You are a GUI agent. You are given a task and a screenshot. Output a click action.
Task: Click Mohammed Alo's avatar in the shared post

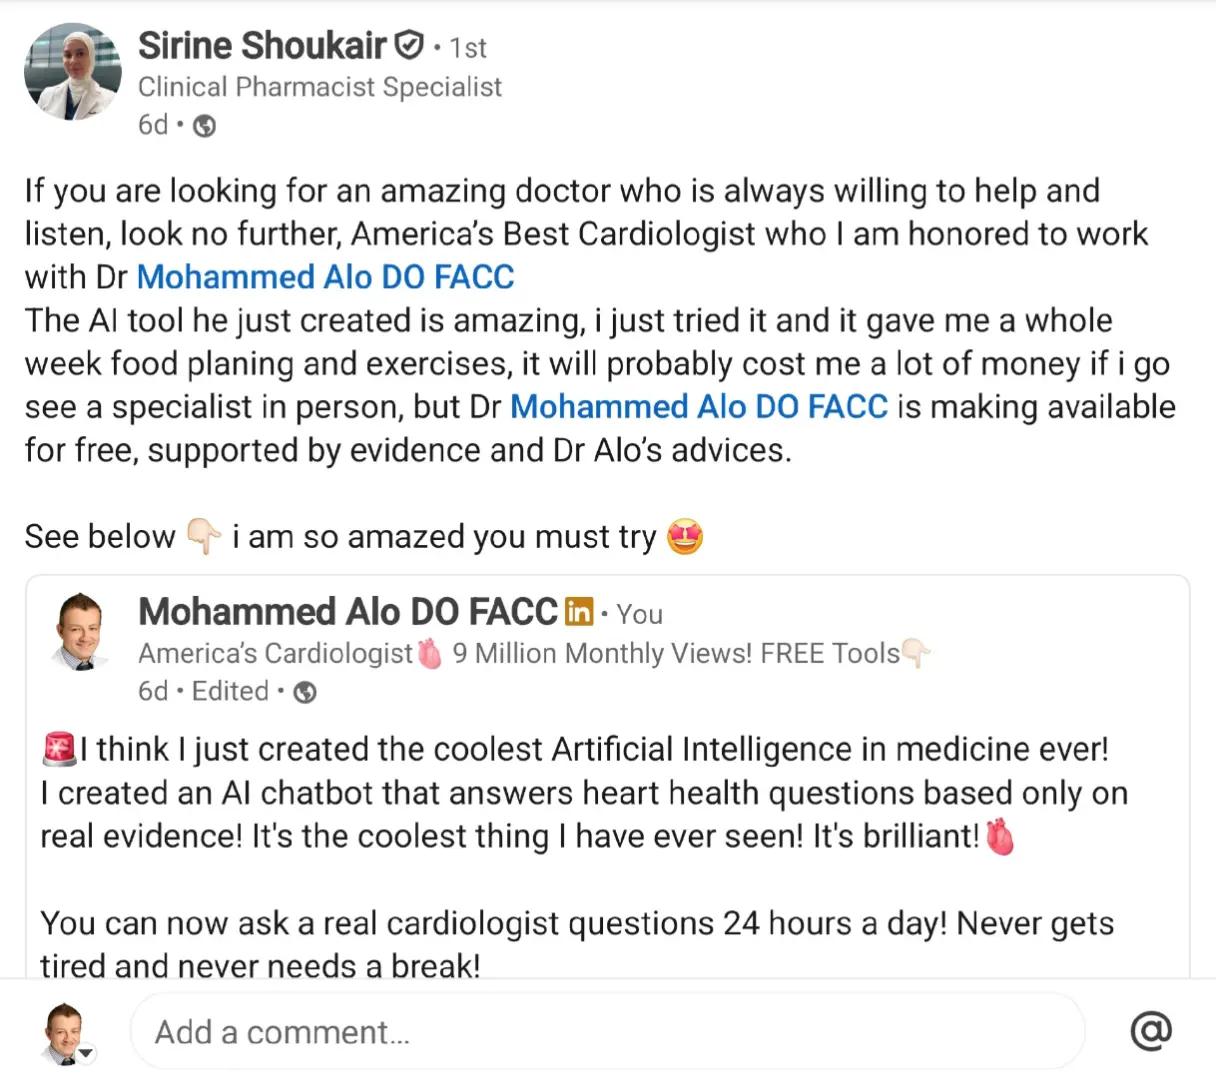coord(80,631)
